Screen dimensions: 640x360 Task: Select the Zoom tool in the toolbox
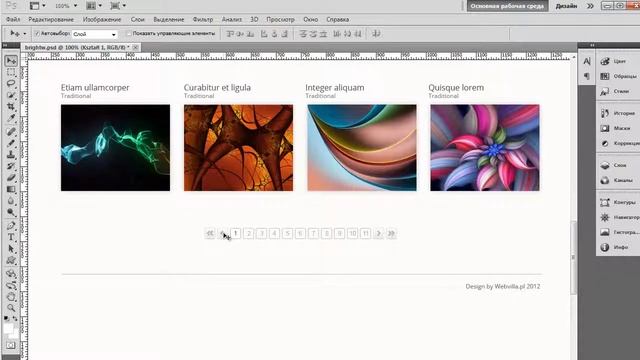point(11,308)
